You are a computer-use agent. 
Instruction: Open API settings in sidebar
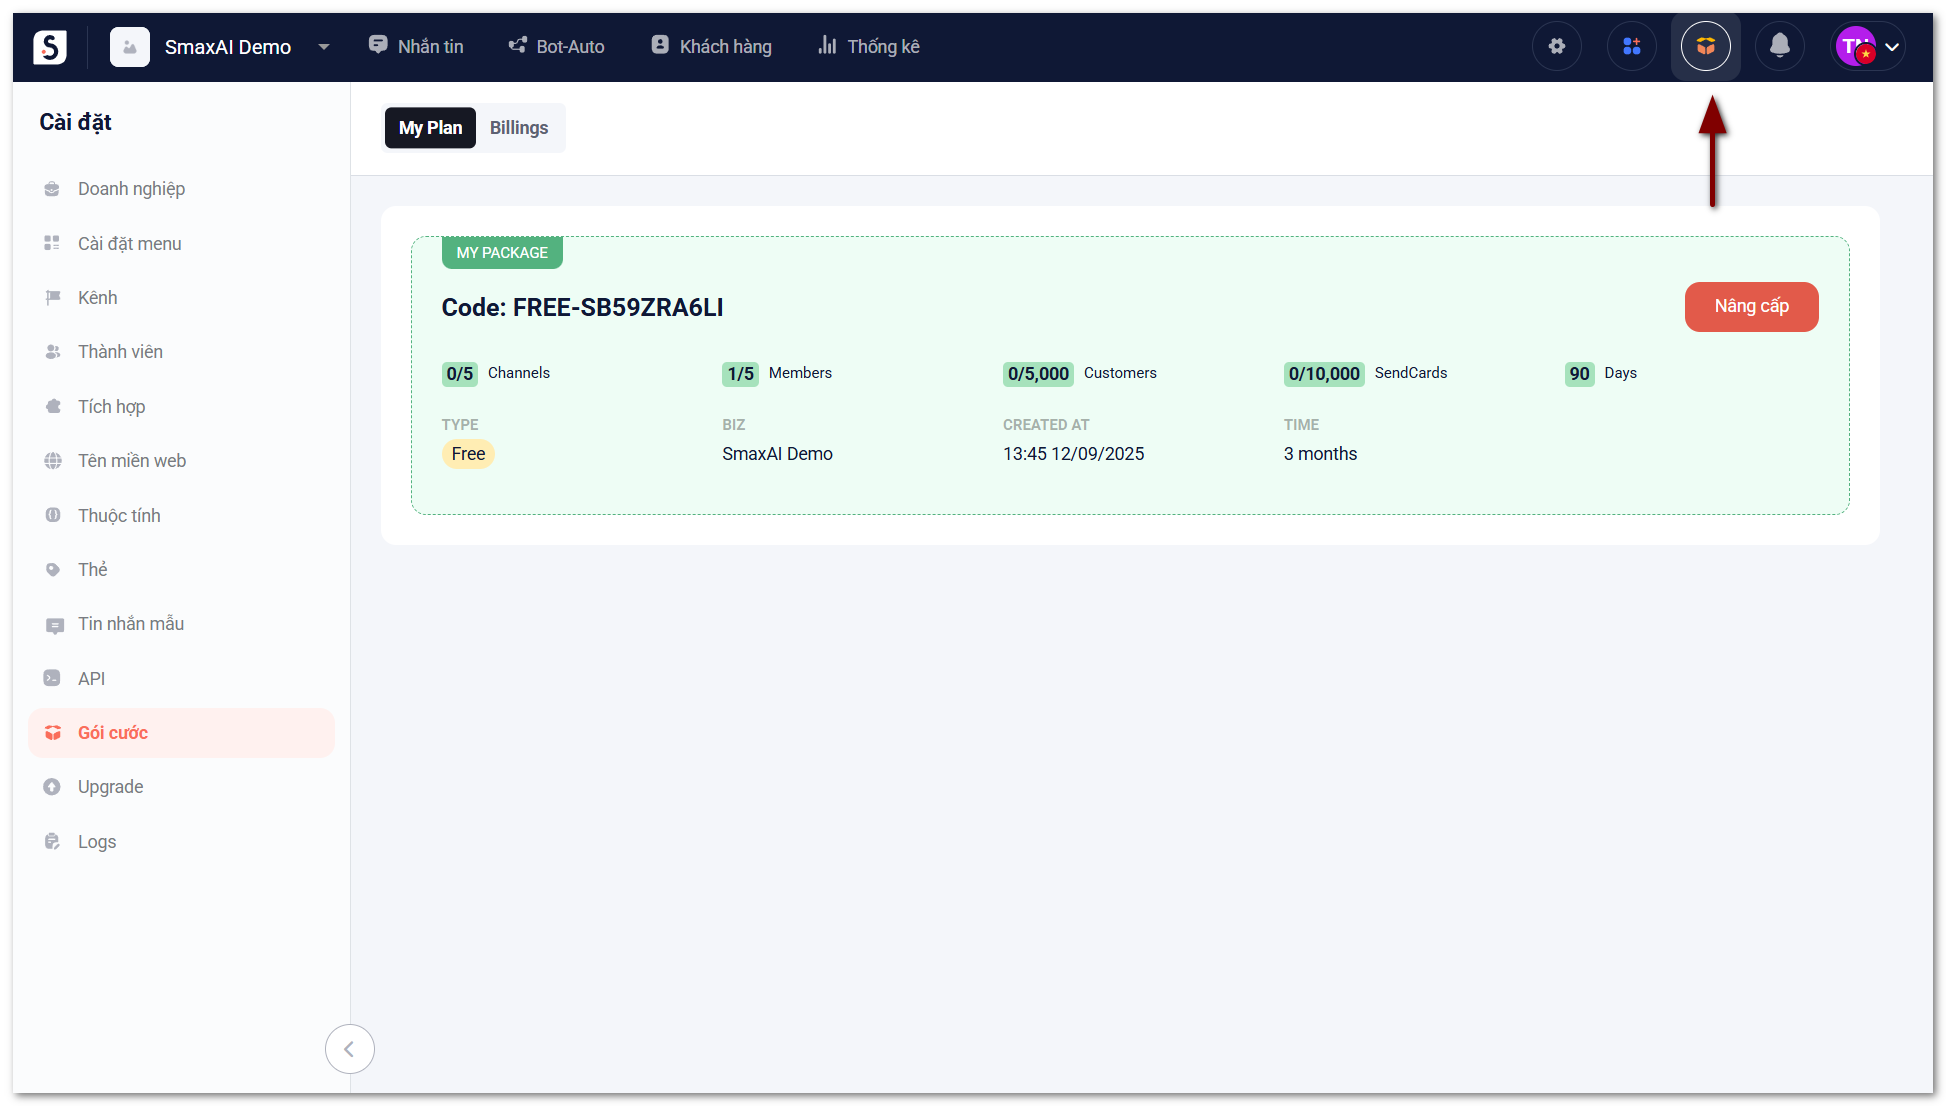[91, 679]
